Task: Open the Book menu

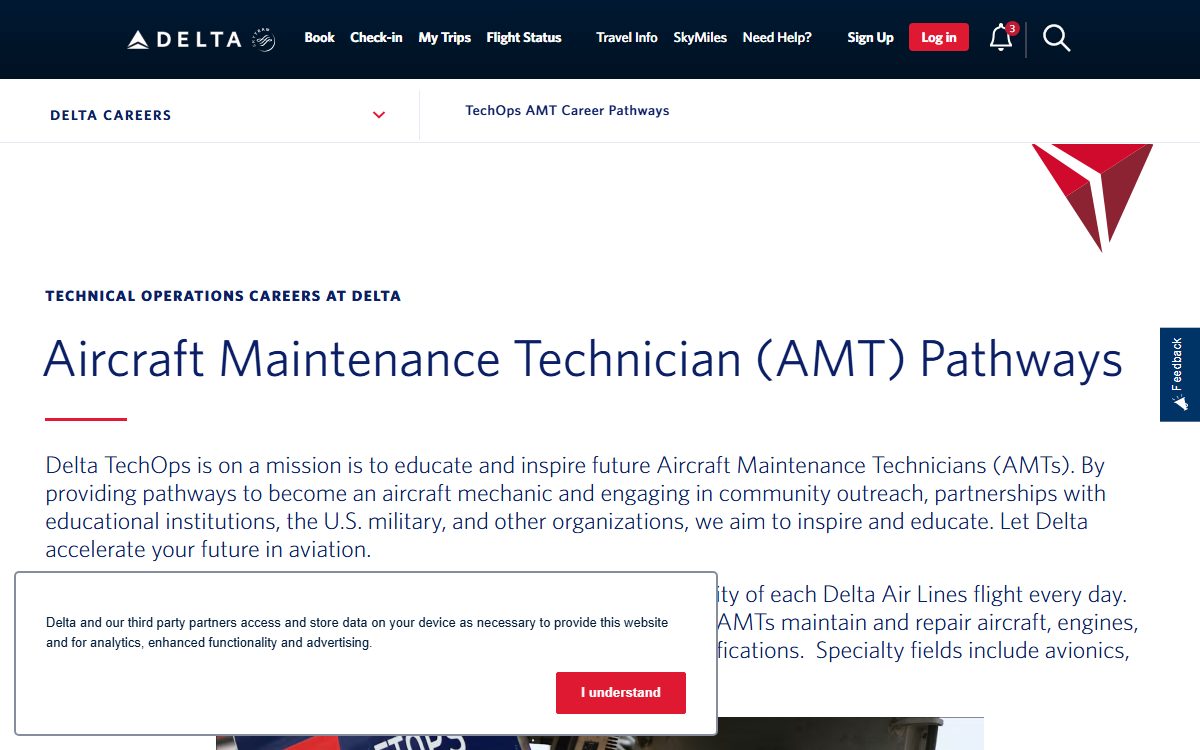Action: [x=319, y=38]
